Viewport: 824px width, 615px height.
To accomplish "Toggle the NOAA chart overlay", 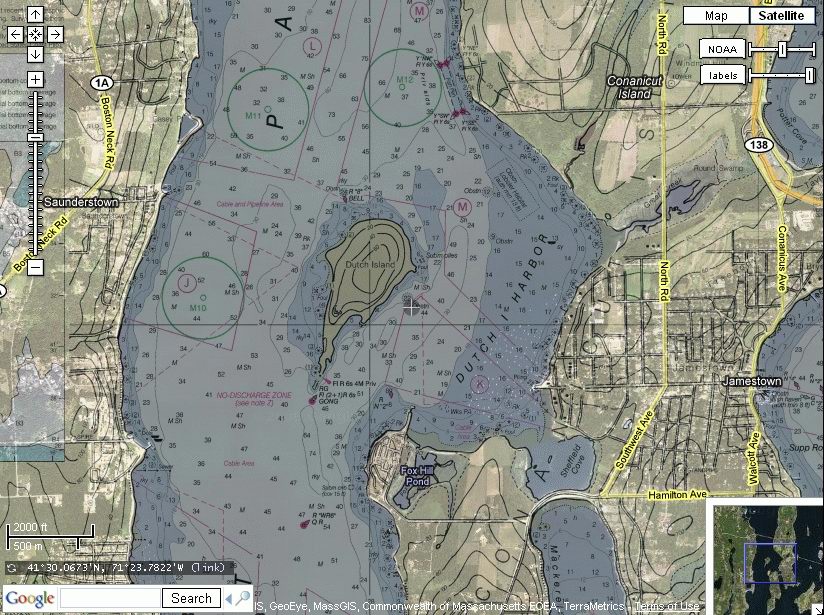I will (722, 49).
